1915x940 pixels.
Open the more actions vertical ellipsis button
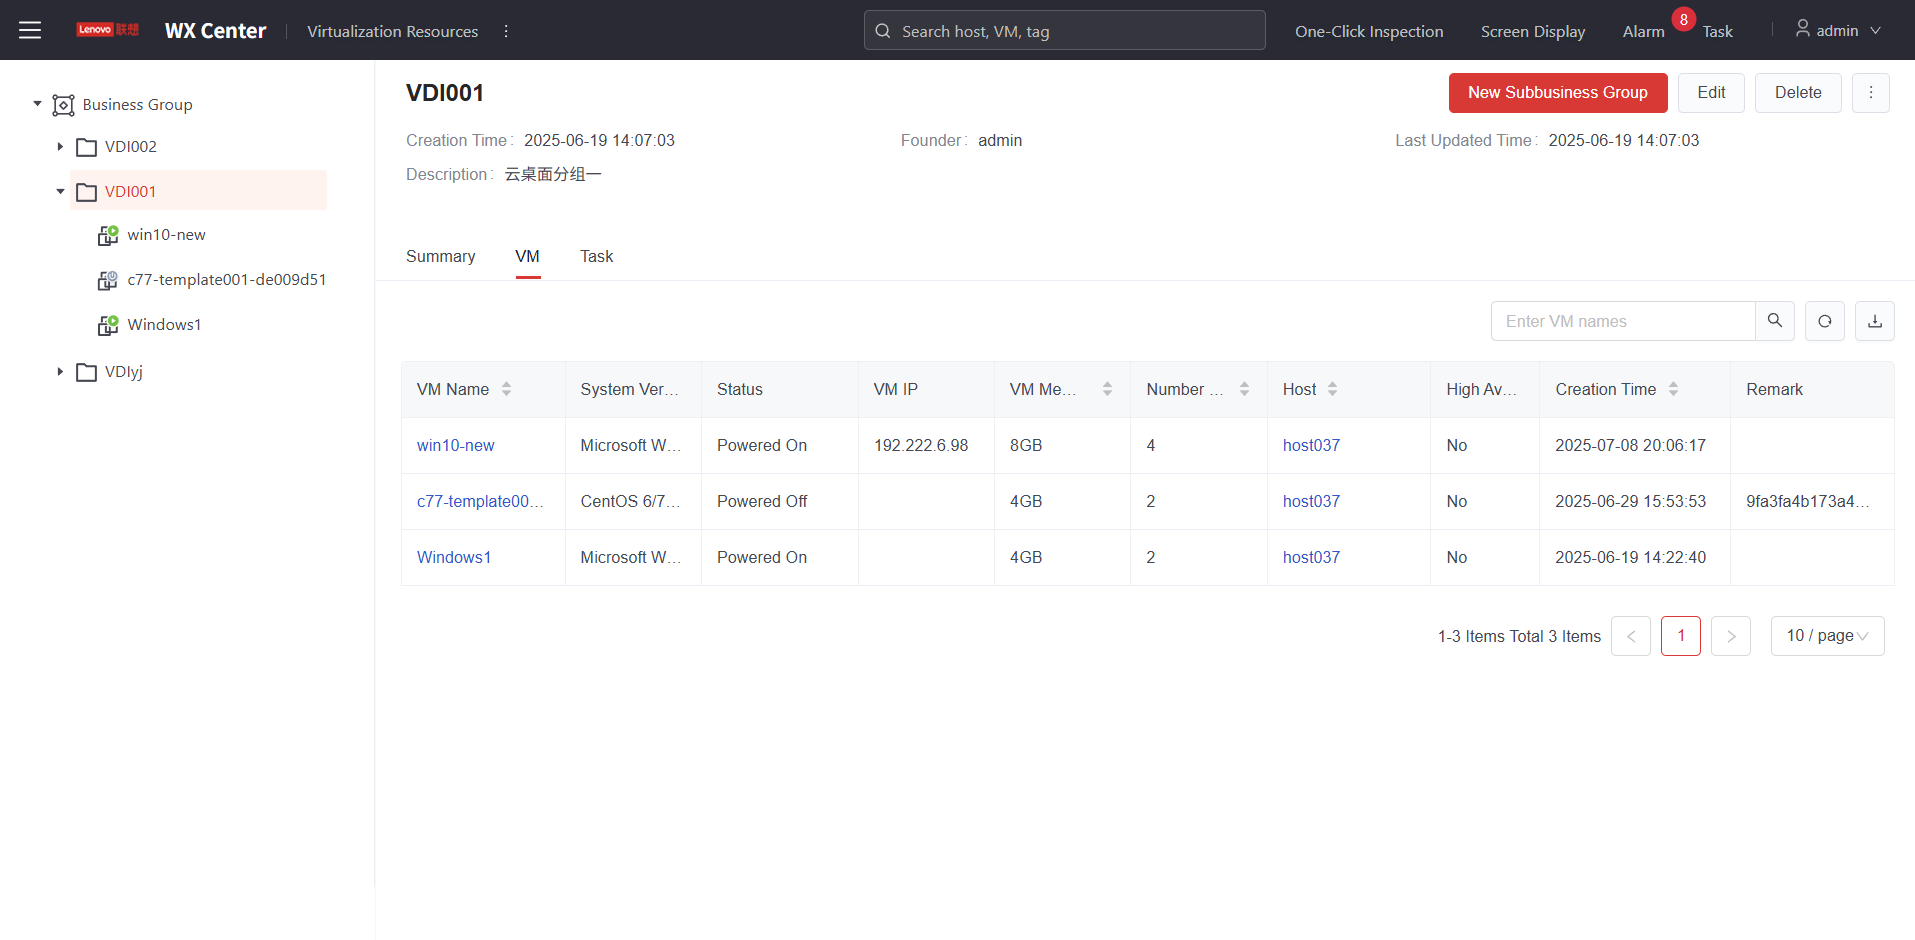click(x=1870, y=93)
